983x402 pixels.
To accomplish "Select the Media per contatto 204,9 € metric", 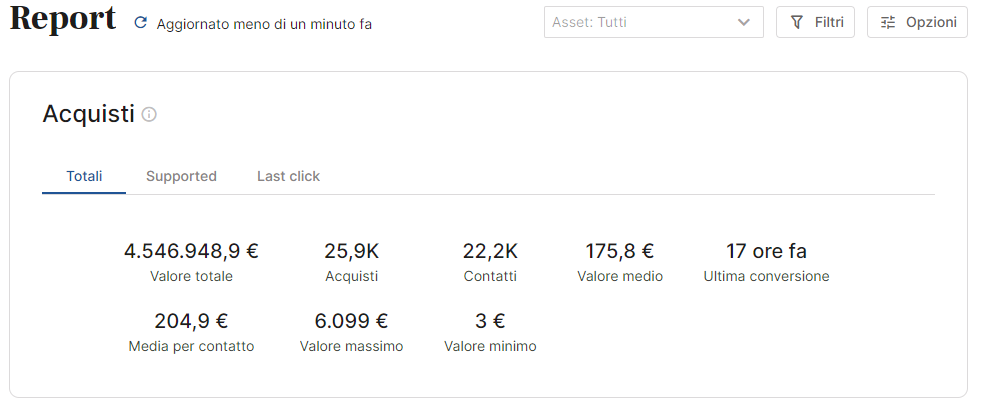I will click(191, 332).
